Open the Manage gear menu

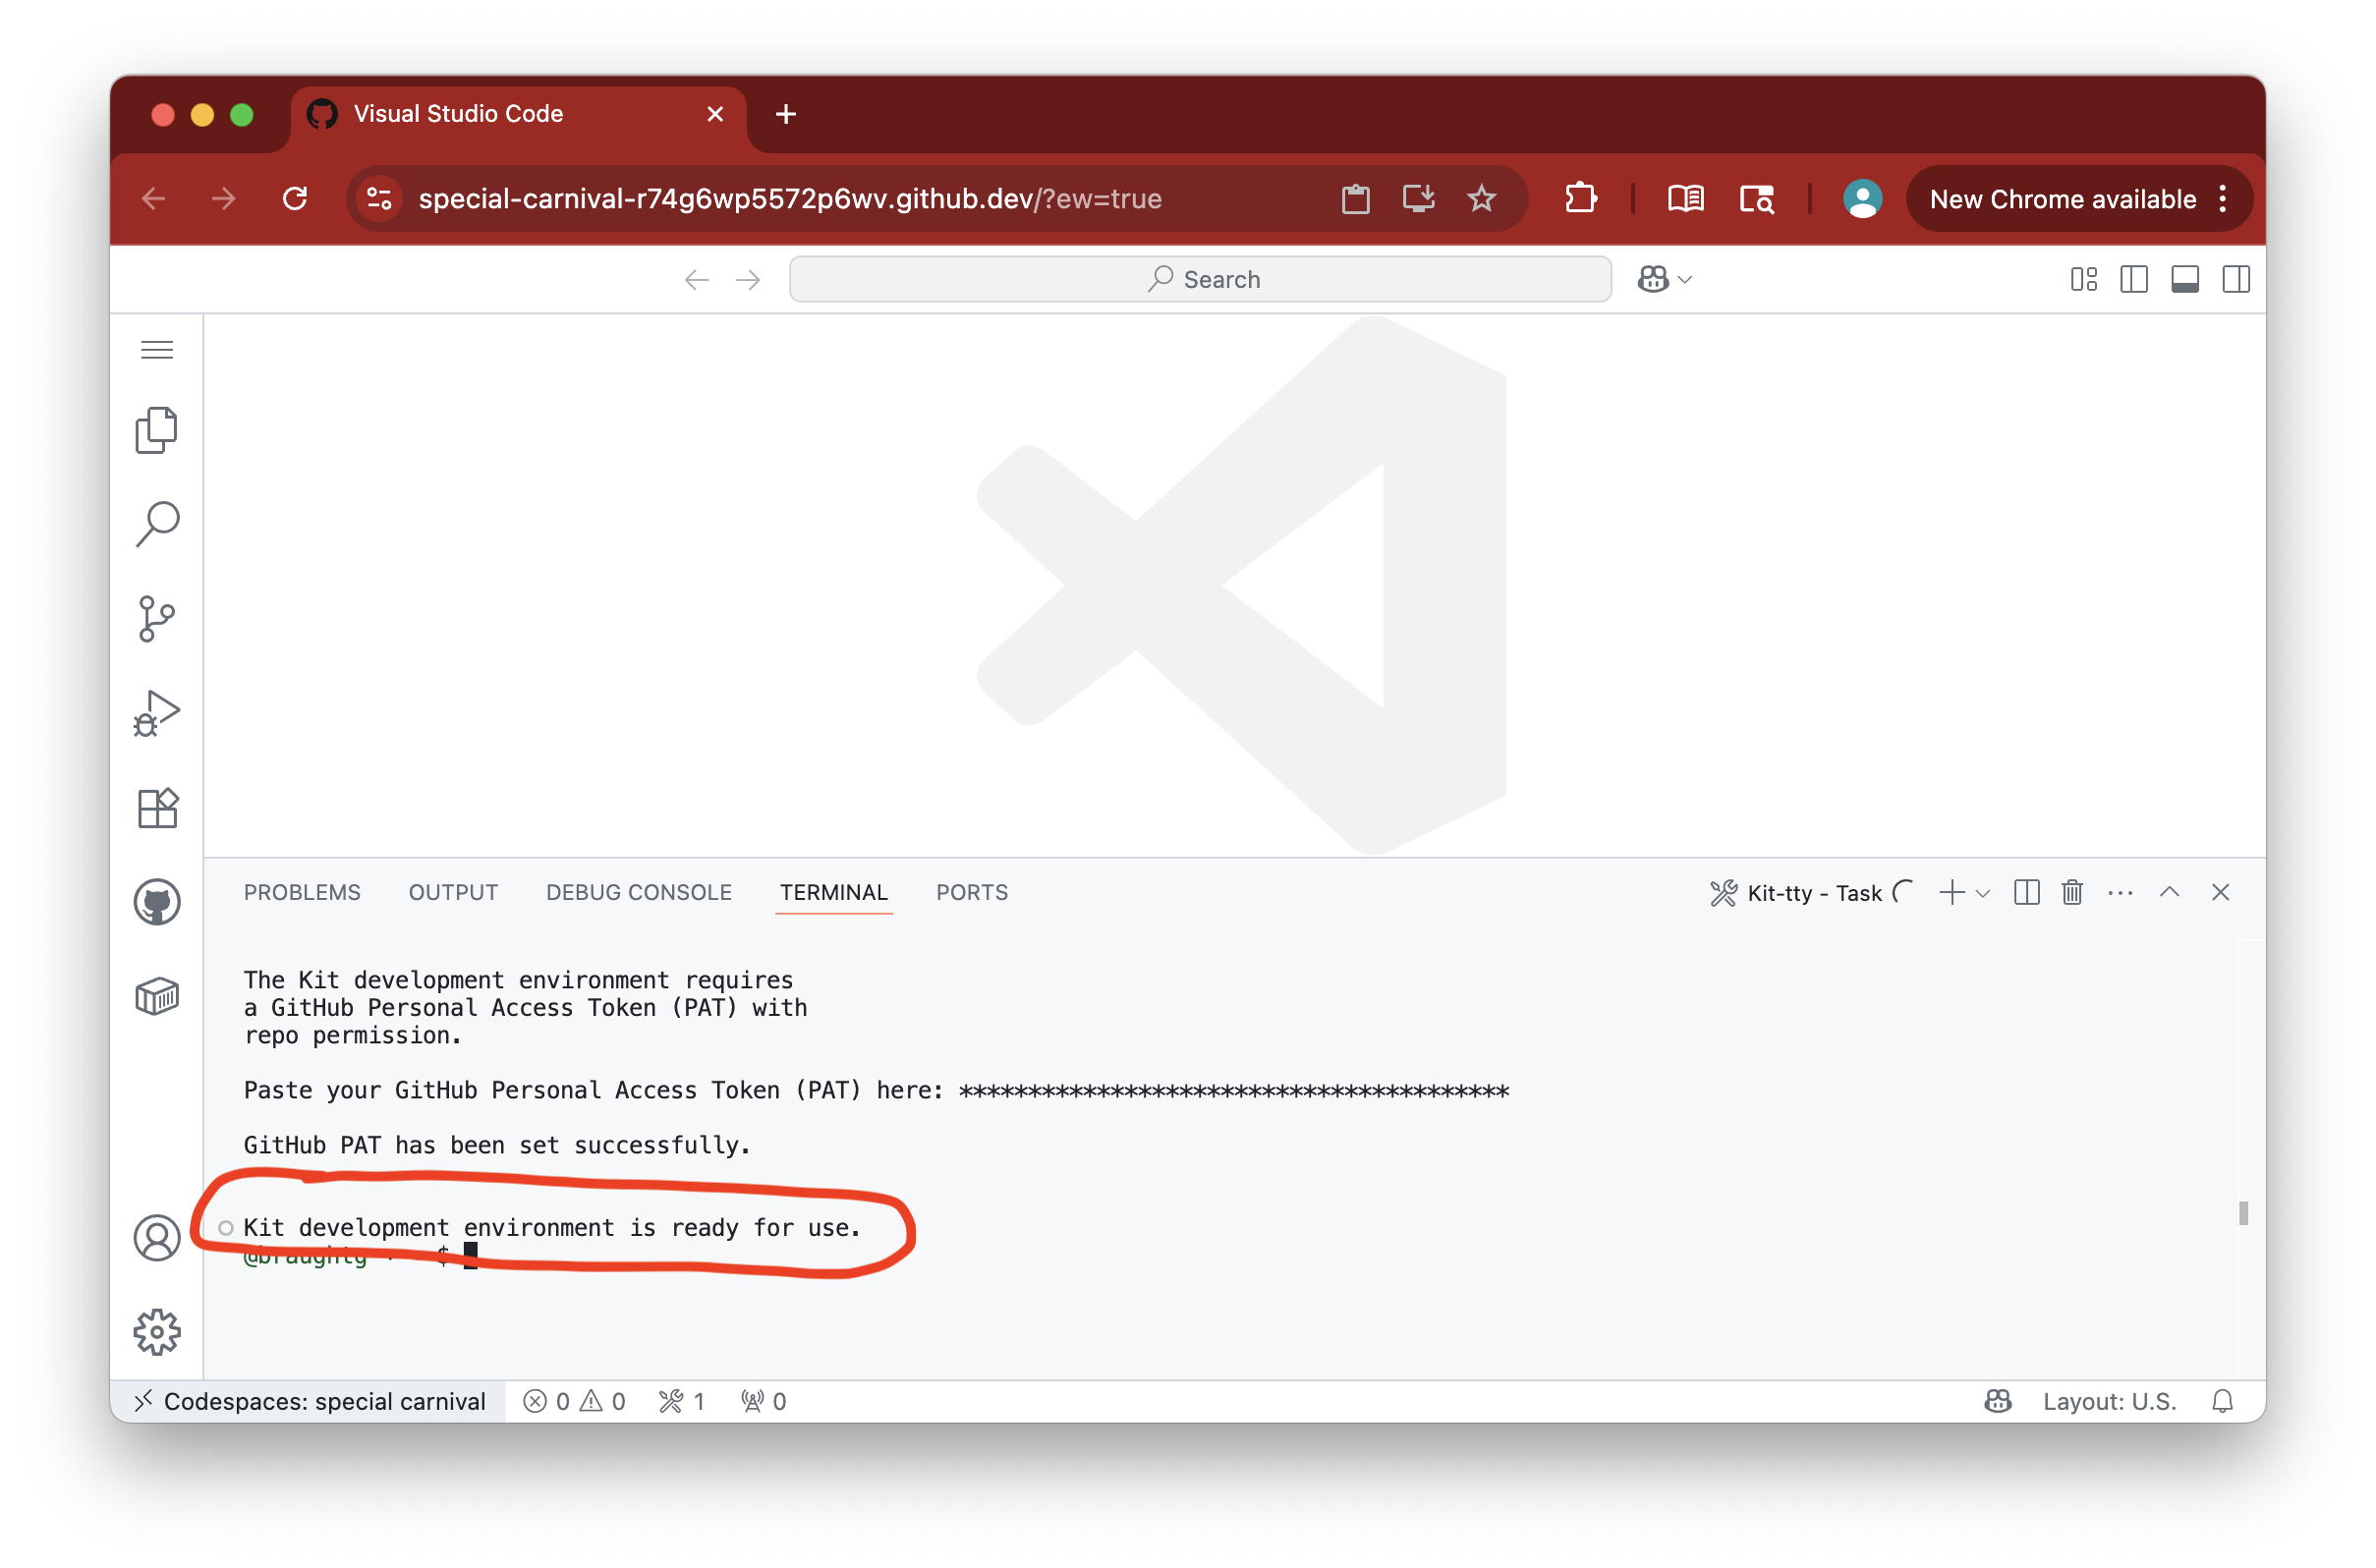pyautogui.click(x=157, y=1332)
